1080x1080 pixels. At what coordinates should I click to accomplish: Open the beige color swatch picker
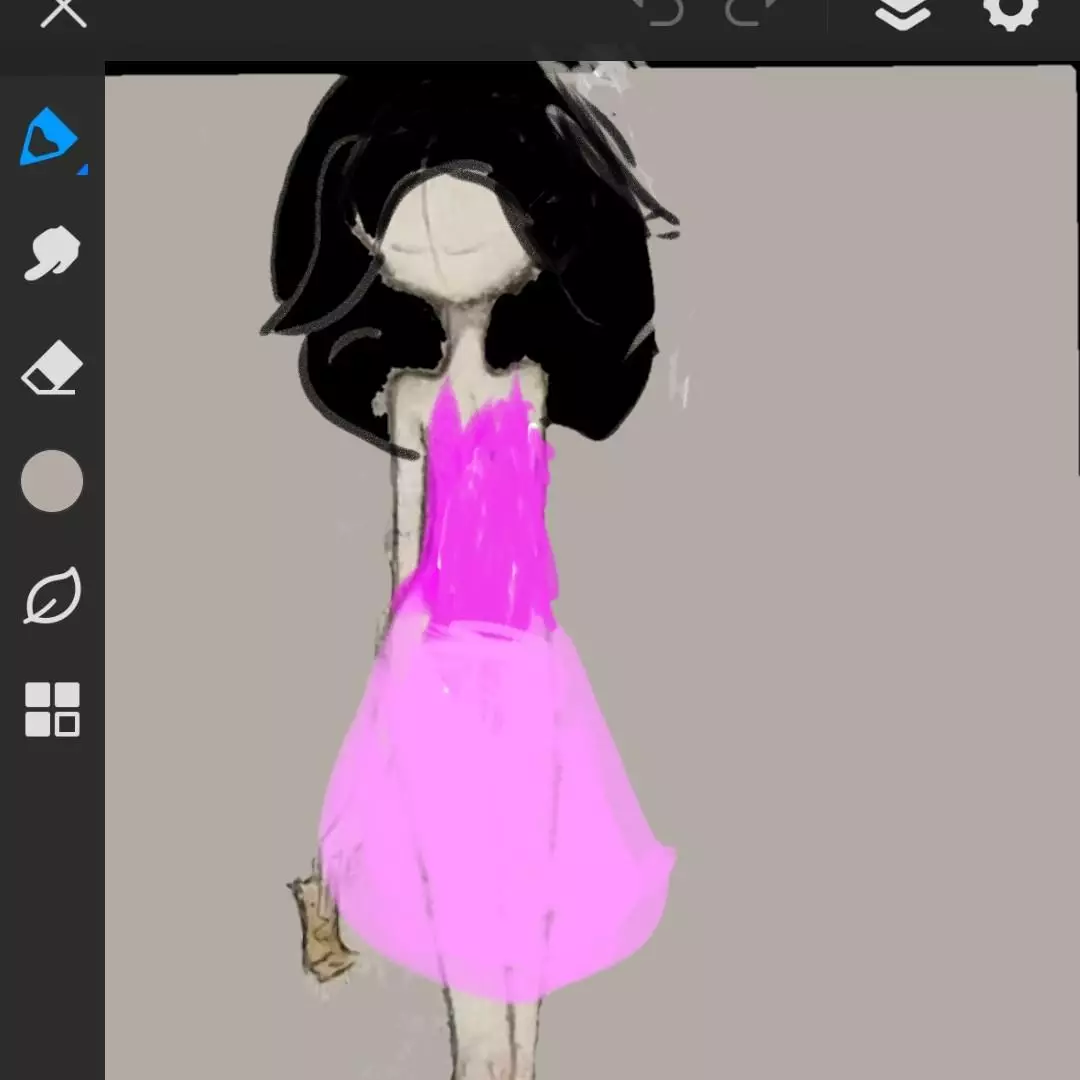click(52, 481)
